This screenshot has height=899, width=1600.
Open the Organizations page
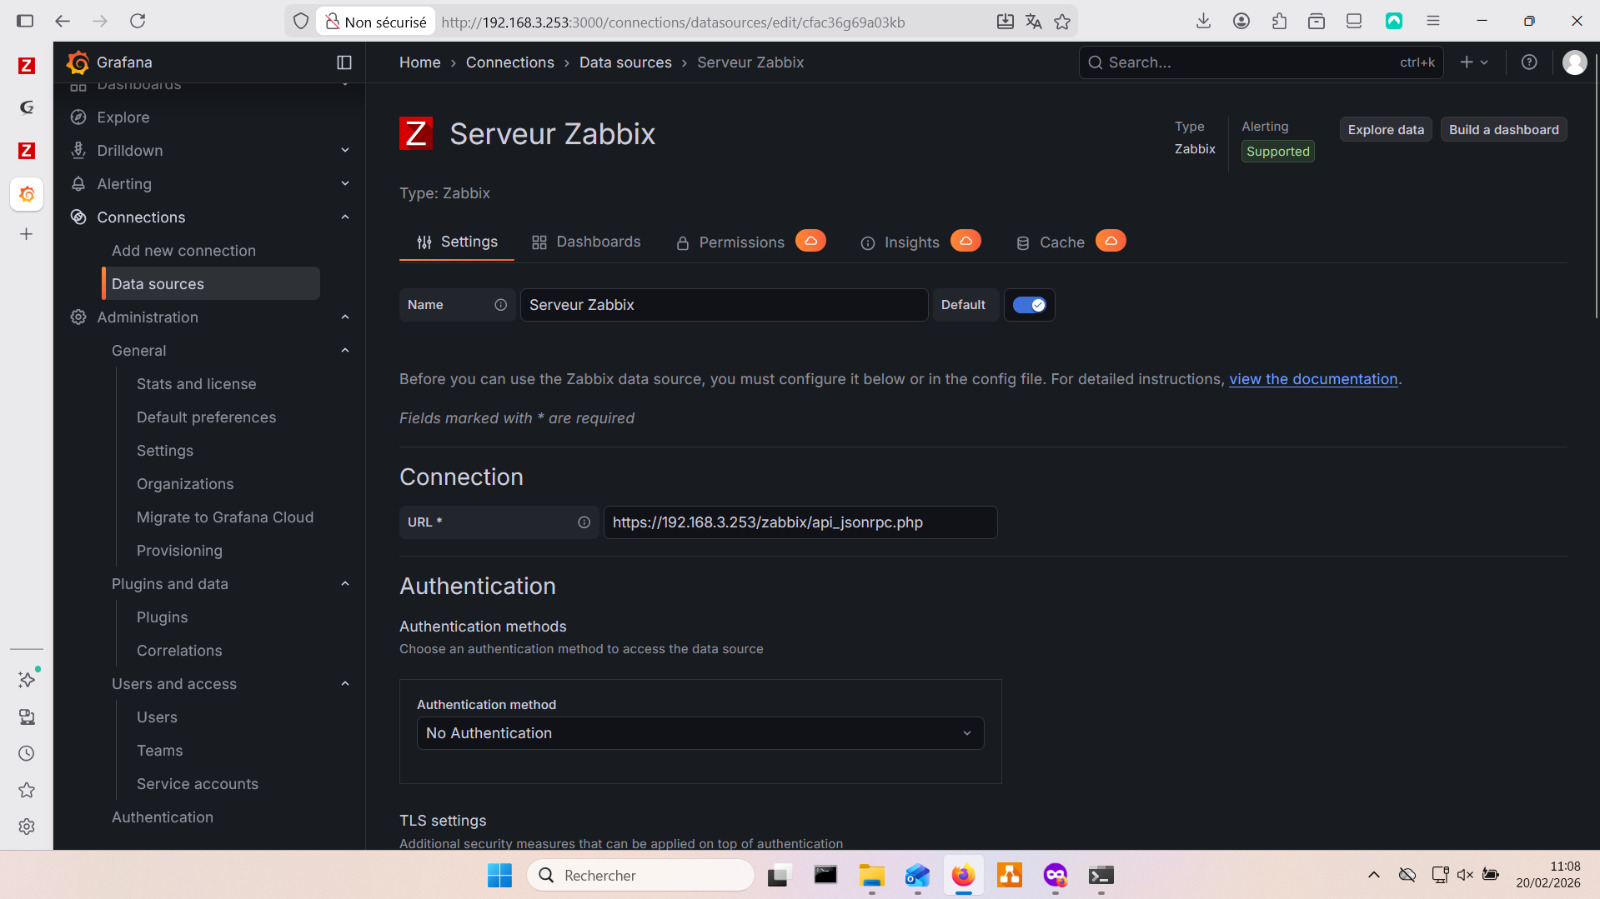pos(185,484)
